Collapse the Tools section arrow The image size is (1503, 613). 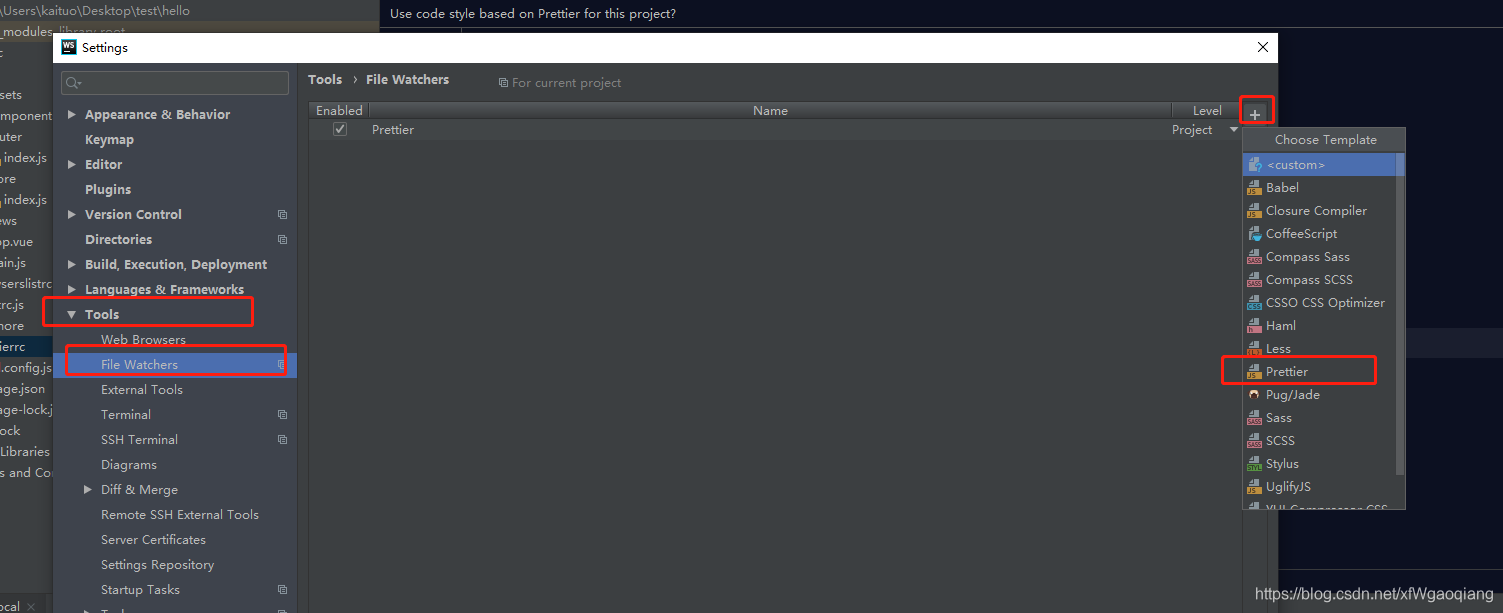[71, 314]
